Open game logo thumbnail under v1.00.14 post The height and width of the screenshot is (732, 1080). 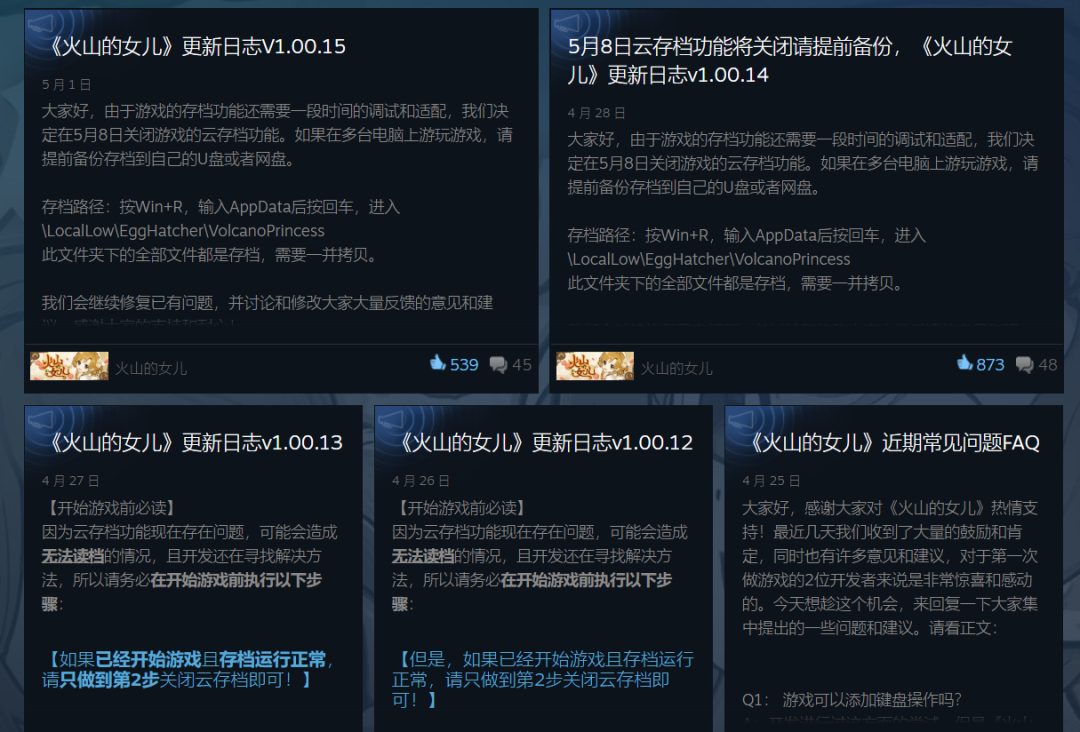point(595,366)
